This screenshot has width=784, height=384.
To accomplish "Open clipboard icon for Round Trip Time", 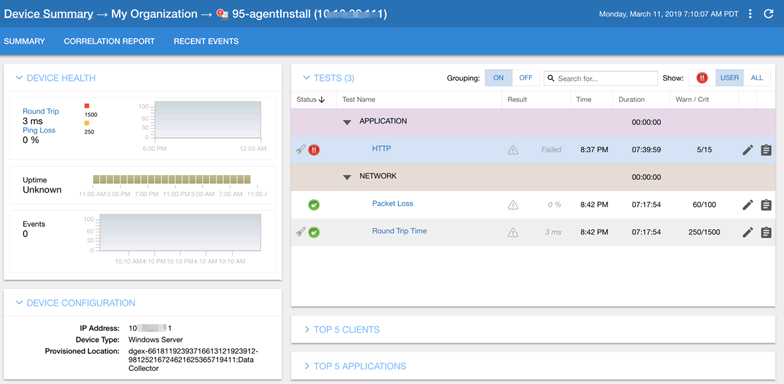I will tap(766, 232).
